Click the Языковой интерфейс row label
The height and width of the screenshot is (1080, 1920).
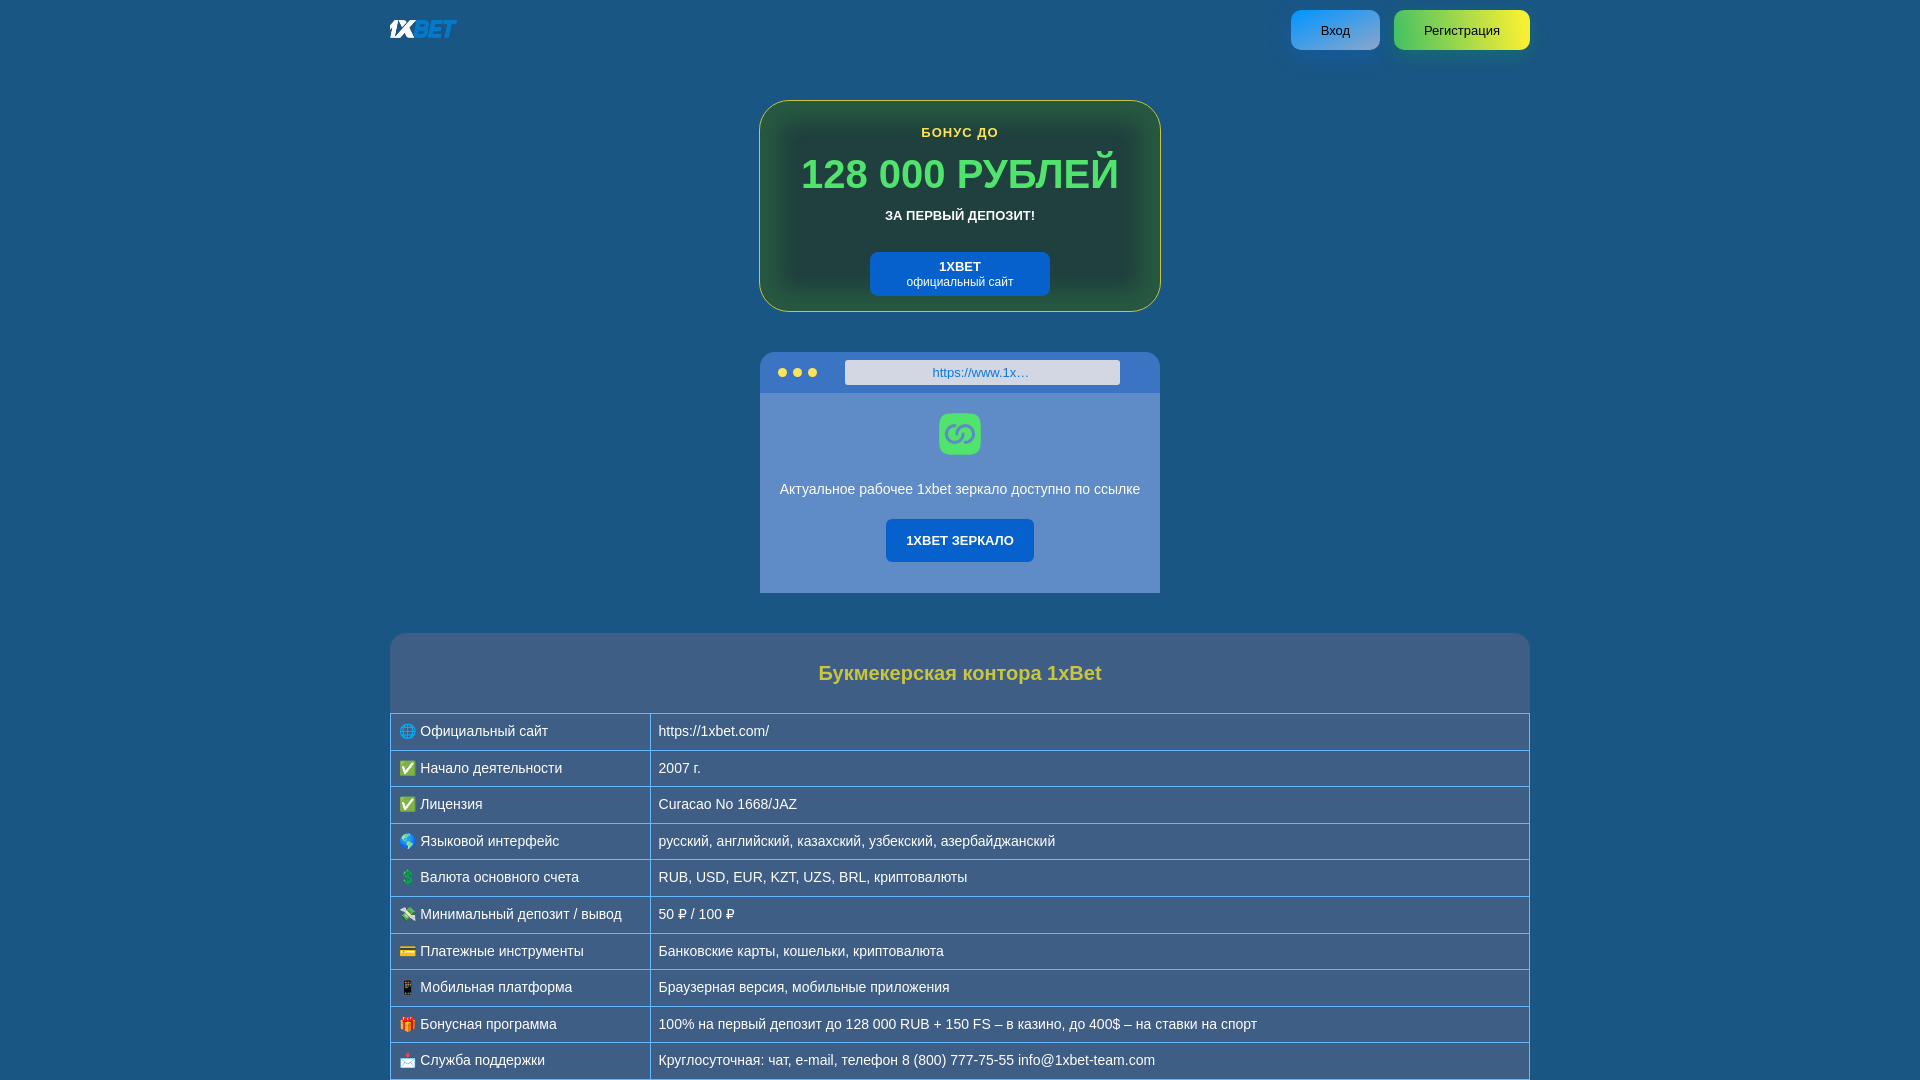(489, 841)
